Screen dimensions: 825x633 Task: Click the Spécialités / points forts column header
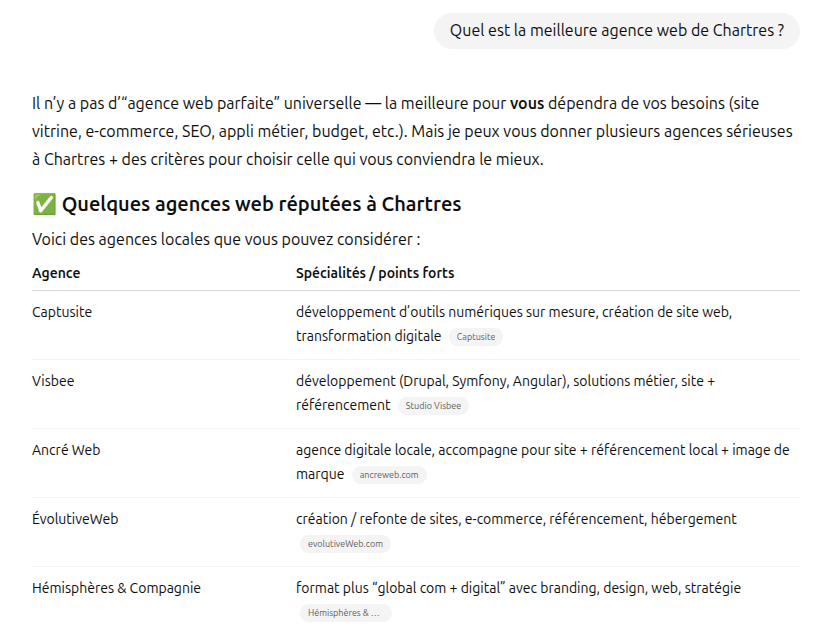[x=375, y=273]
